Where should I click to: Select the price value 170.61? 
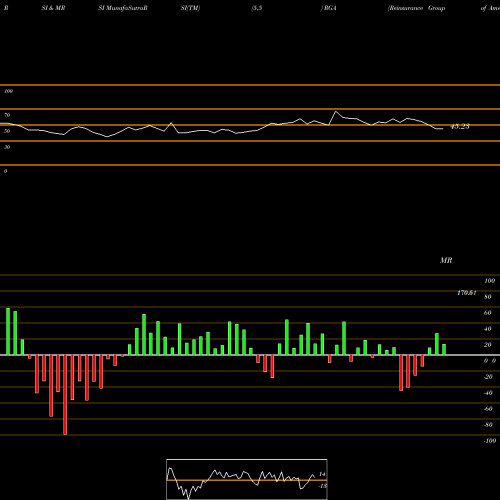click(467, 293)
